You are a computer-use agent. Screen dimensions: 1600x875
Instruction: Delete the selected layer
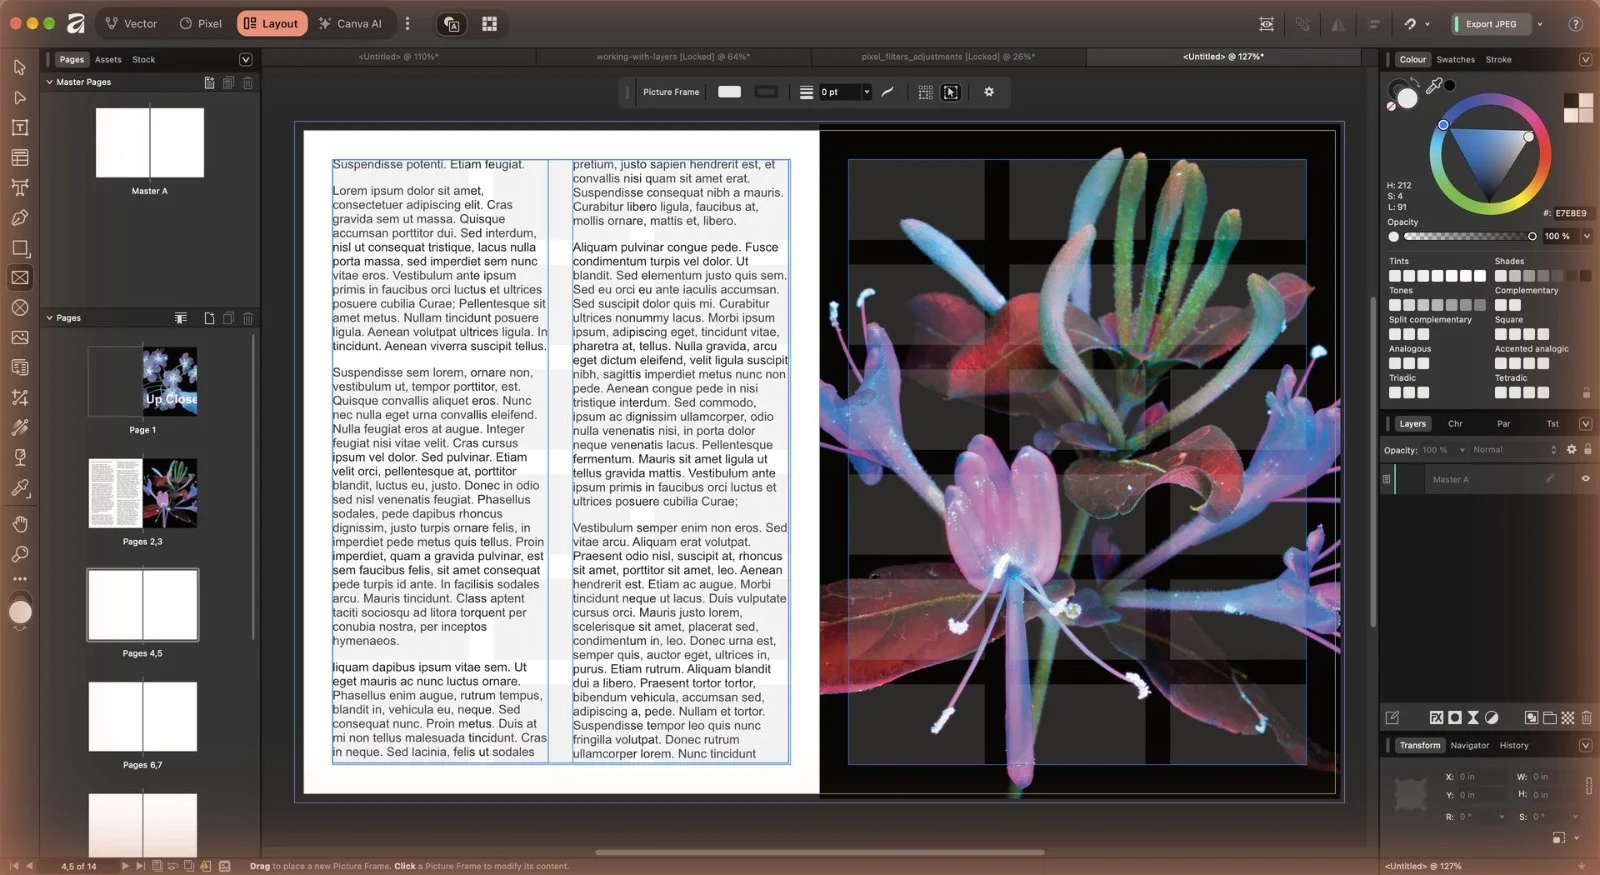point(1586,717)
